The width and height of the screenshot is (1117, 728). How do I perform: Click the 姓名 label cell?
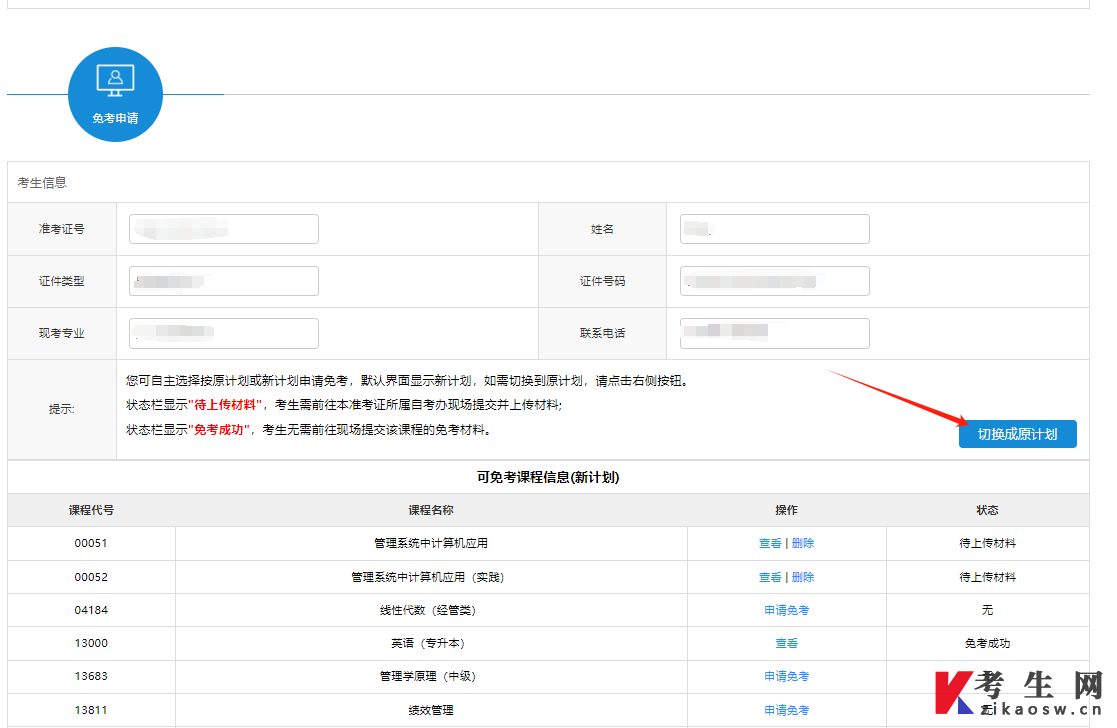click(603, 229)
